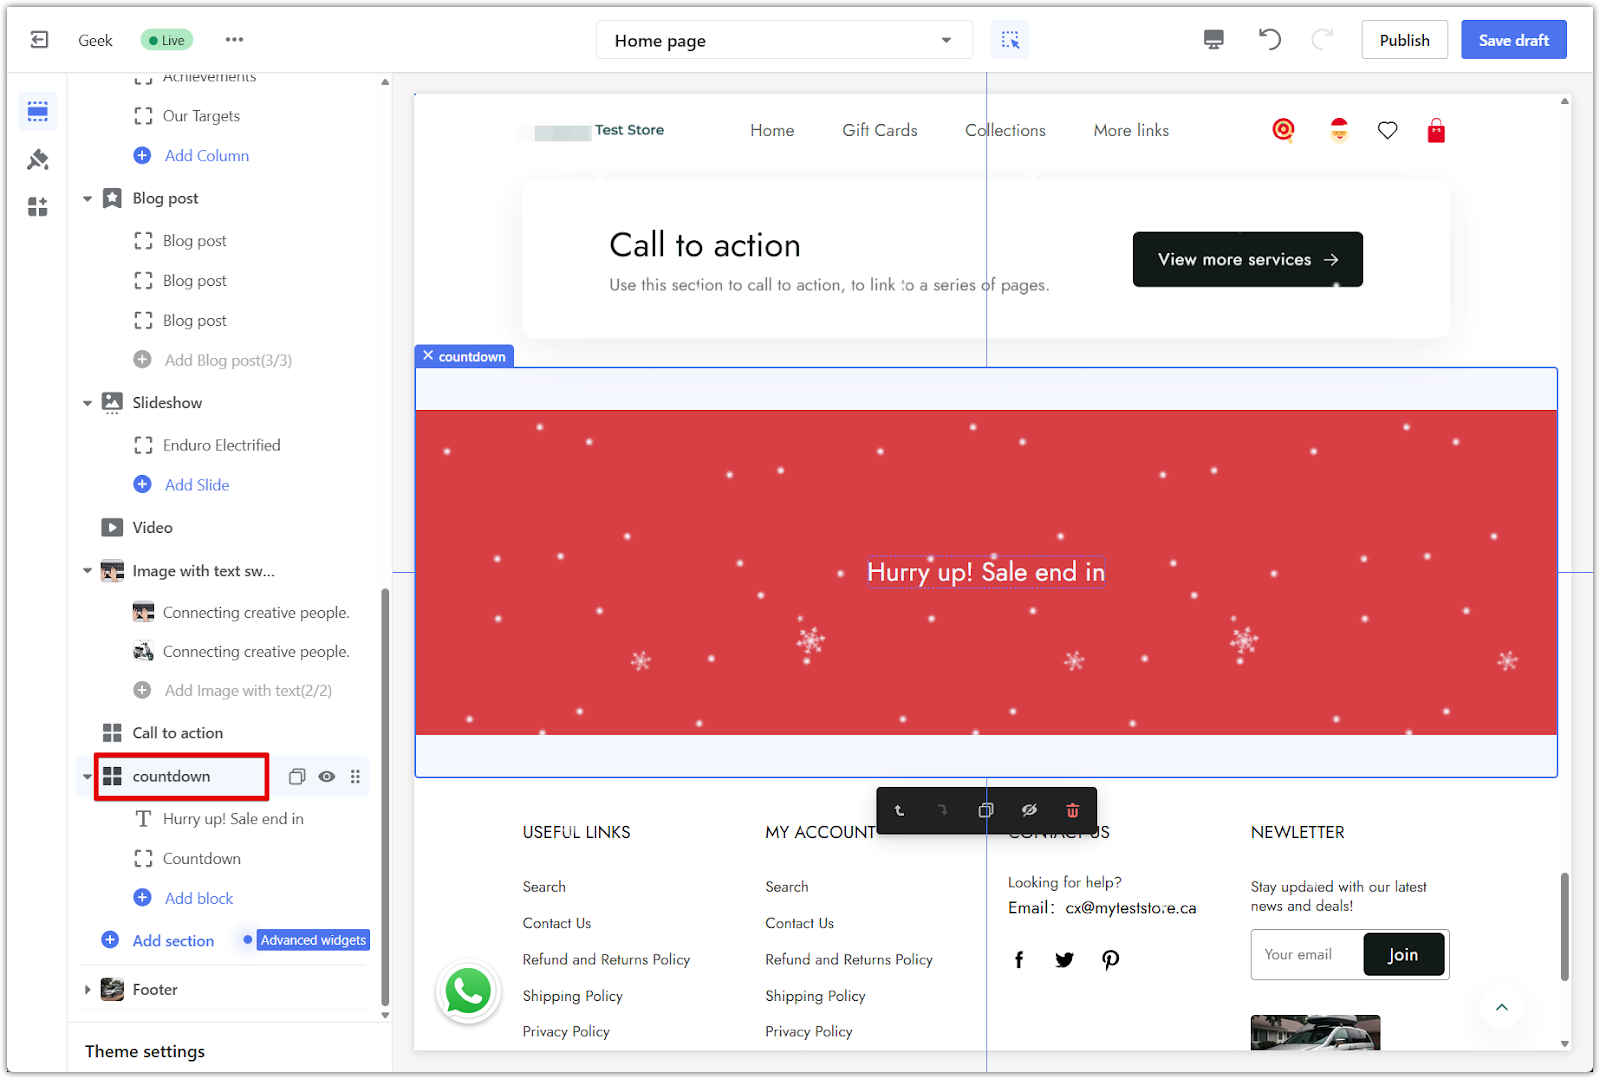The height and width of the screenshot is (1079, 1600).
Task: Delete section using red trash icon
Action: [1072, 810]
